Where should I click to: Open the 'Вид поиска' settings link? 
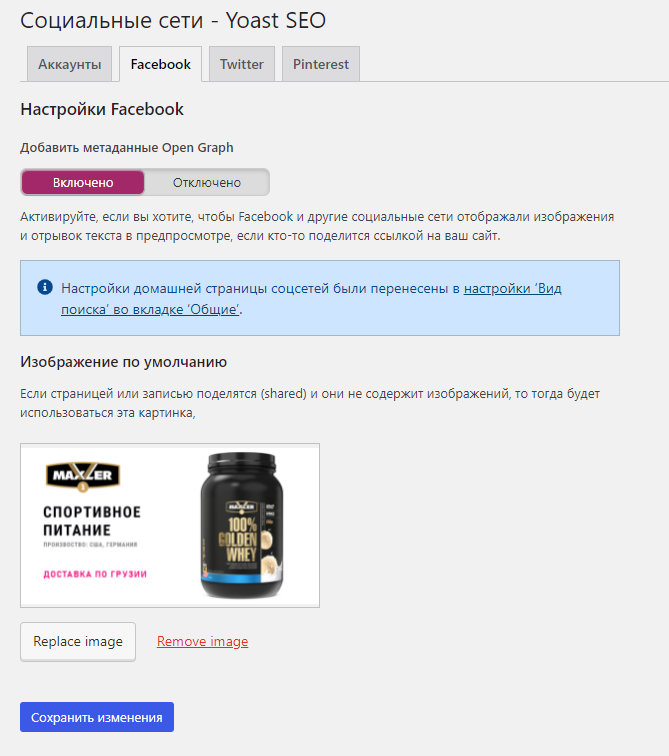tap(311, 299)
